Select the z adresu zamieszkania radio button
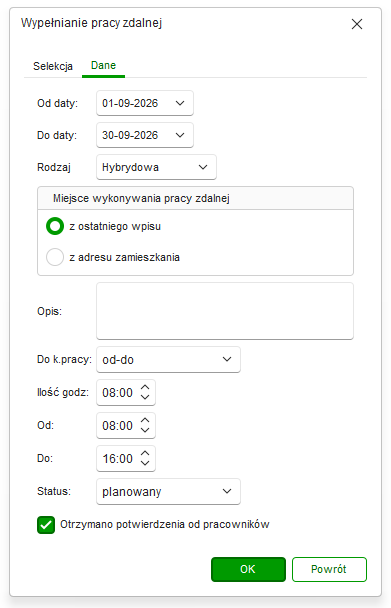Viewport: 391px width, 608px height. point(55,257)
